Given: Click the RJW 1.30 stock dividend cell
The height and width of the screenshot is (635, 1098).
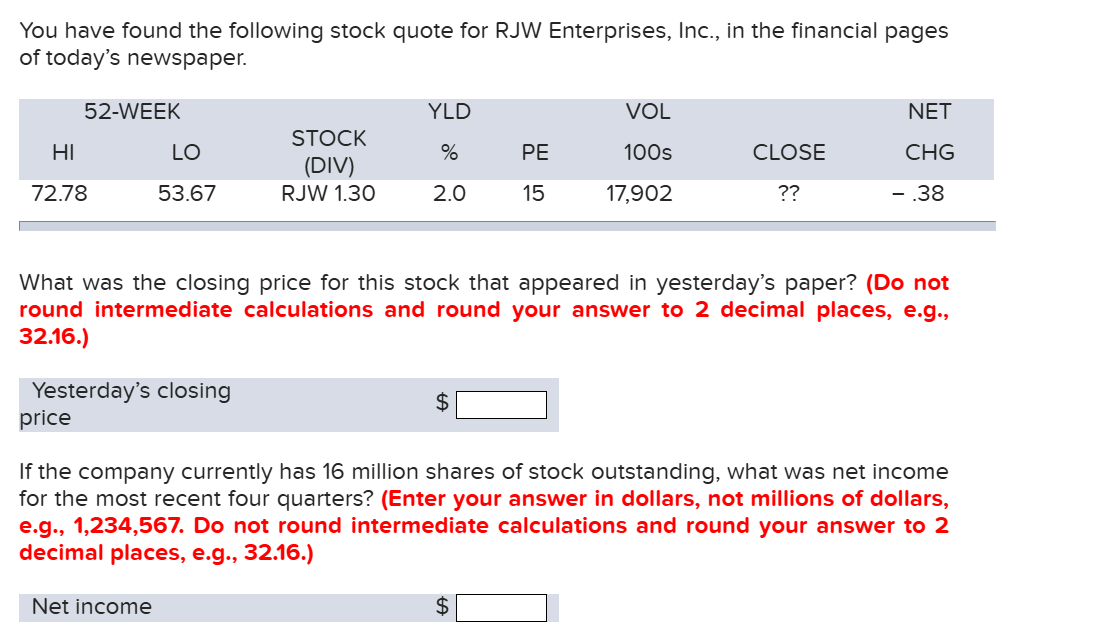Looking at the screenshot, I should [330, 193].
